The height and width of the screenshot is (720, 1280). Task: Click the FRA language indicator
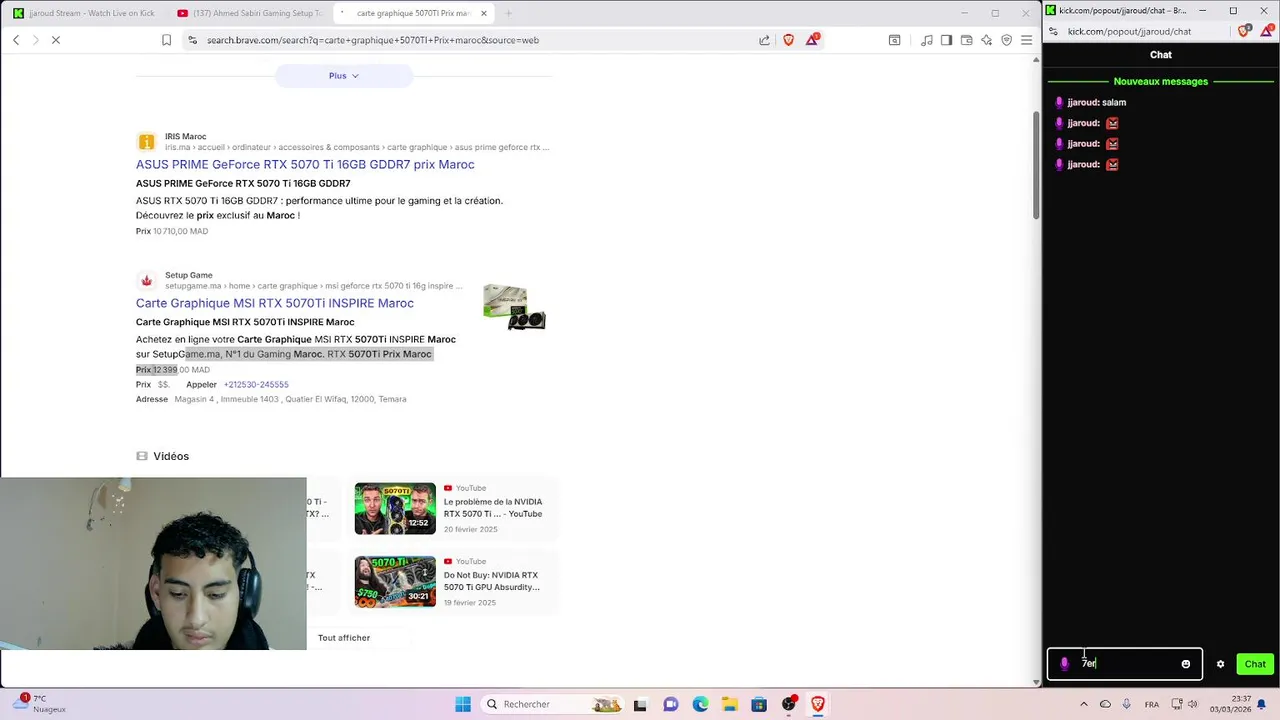(1152, 704)
